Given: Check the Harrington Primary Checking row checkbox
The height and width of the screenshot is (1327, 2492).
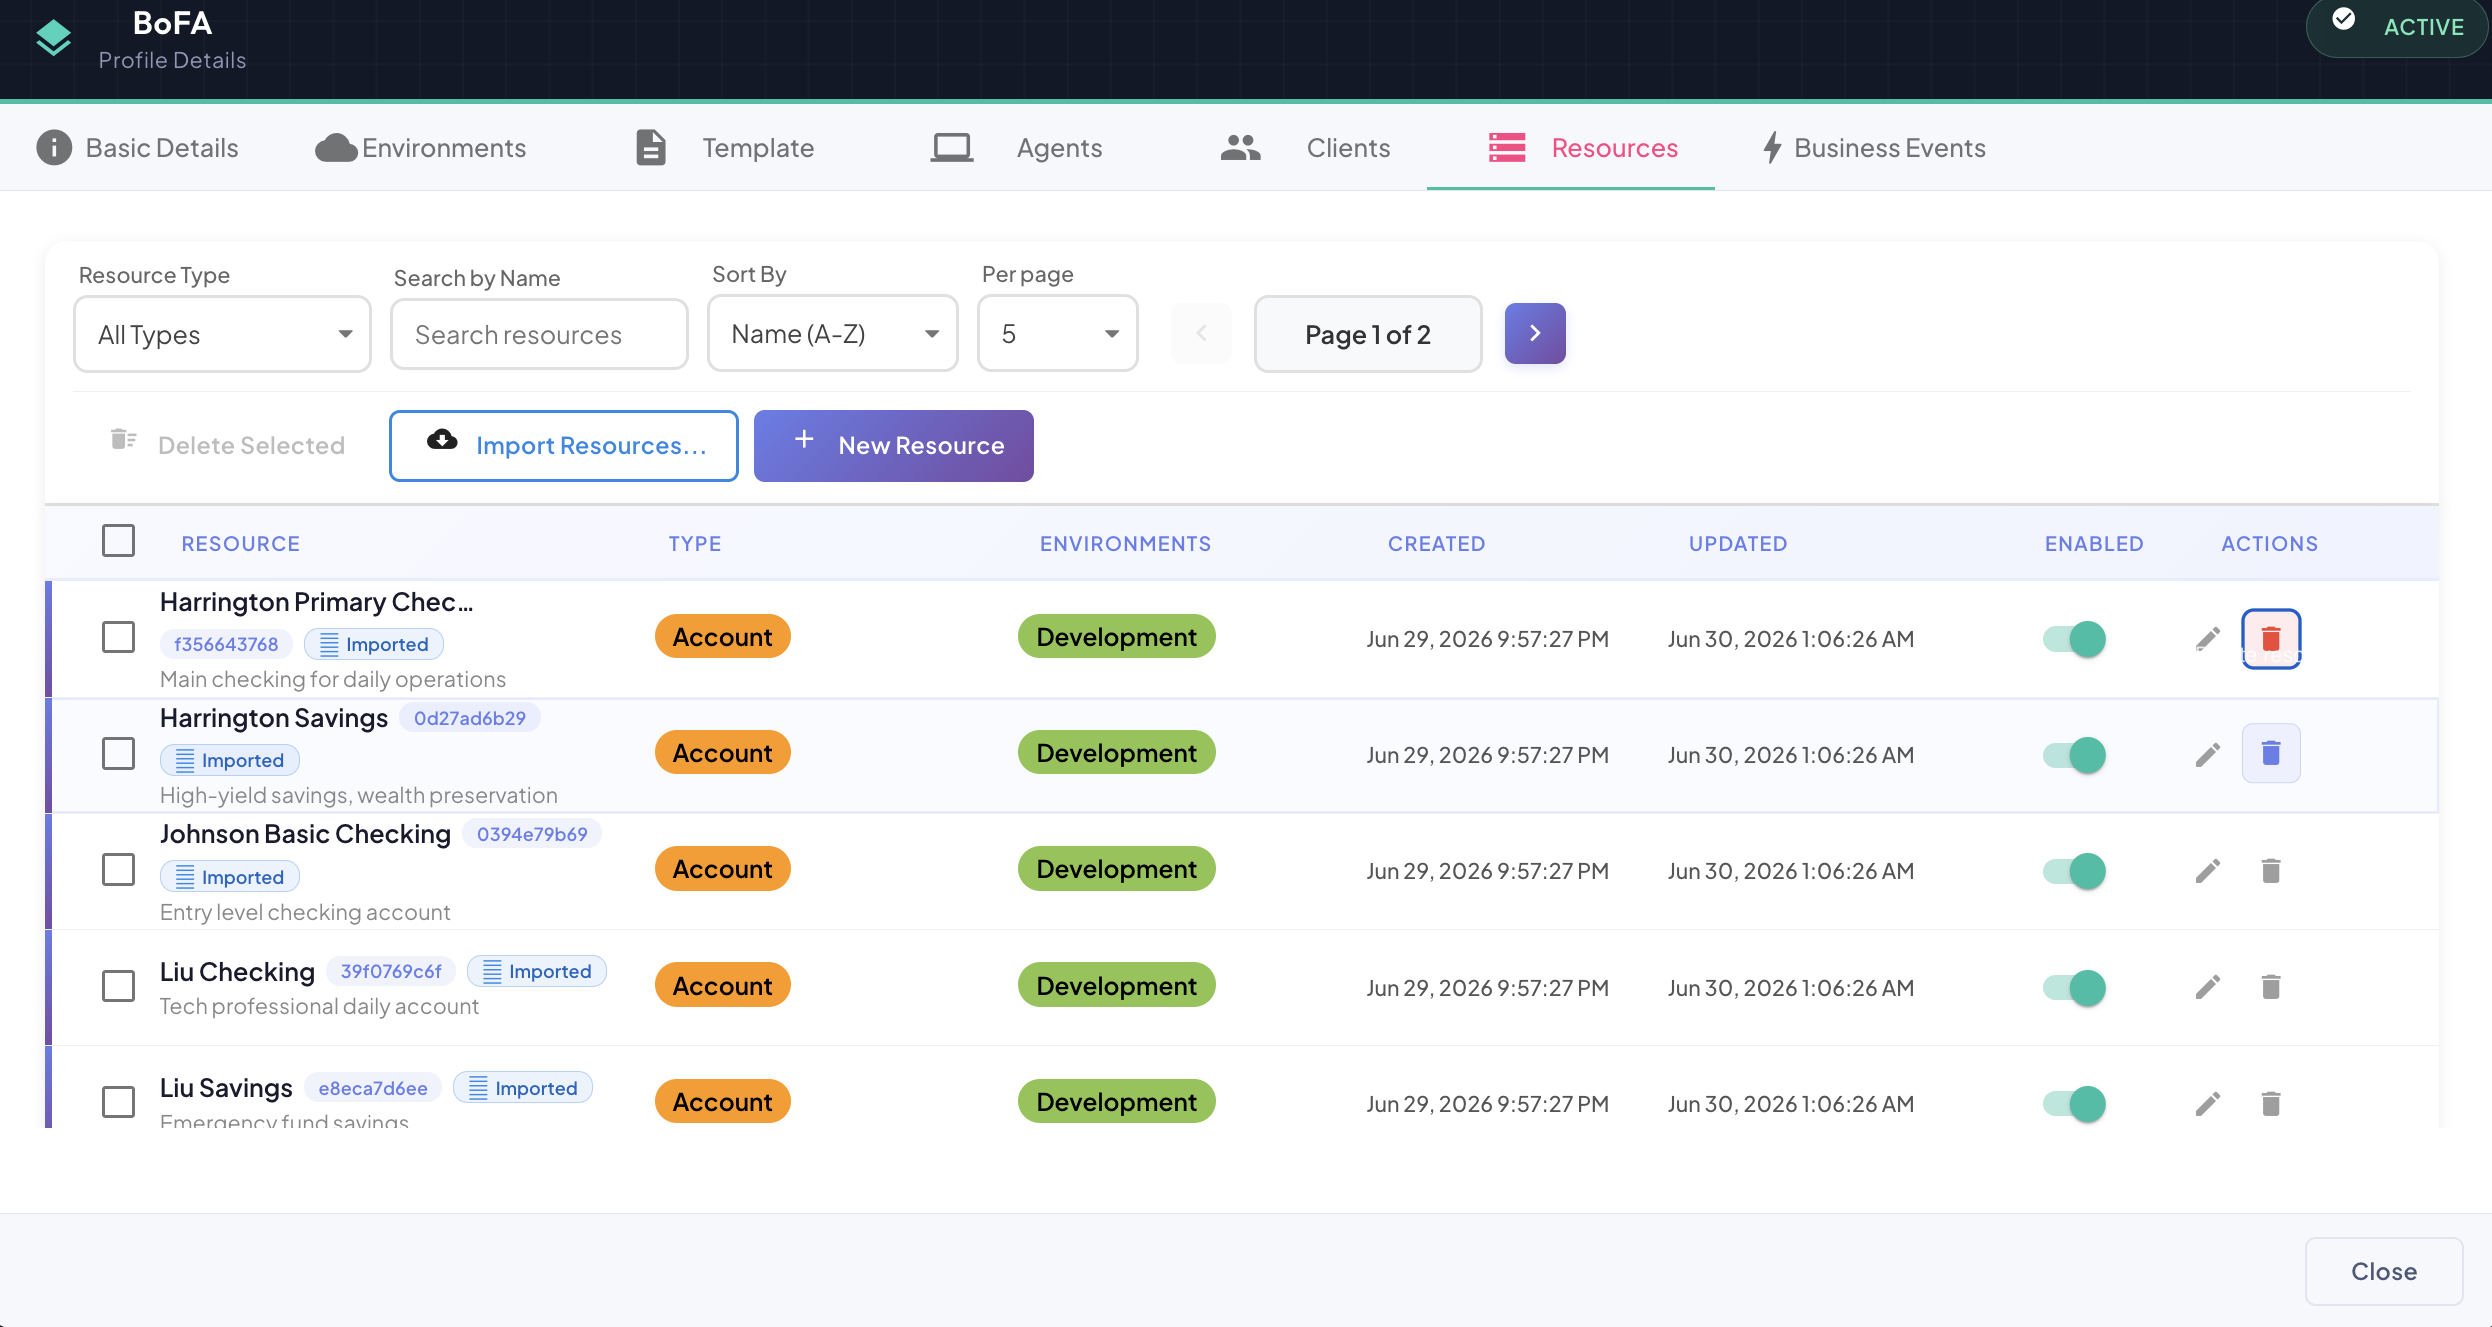Looking at the screenshot, I should [118, 637].
